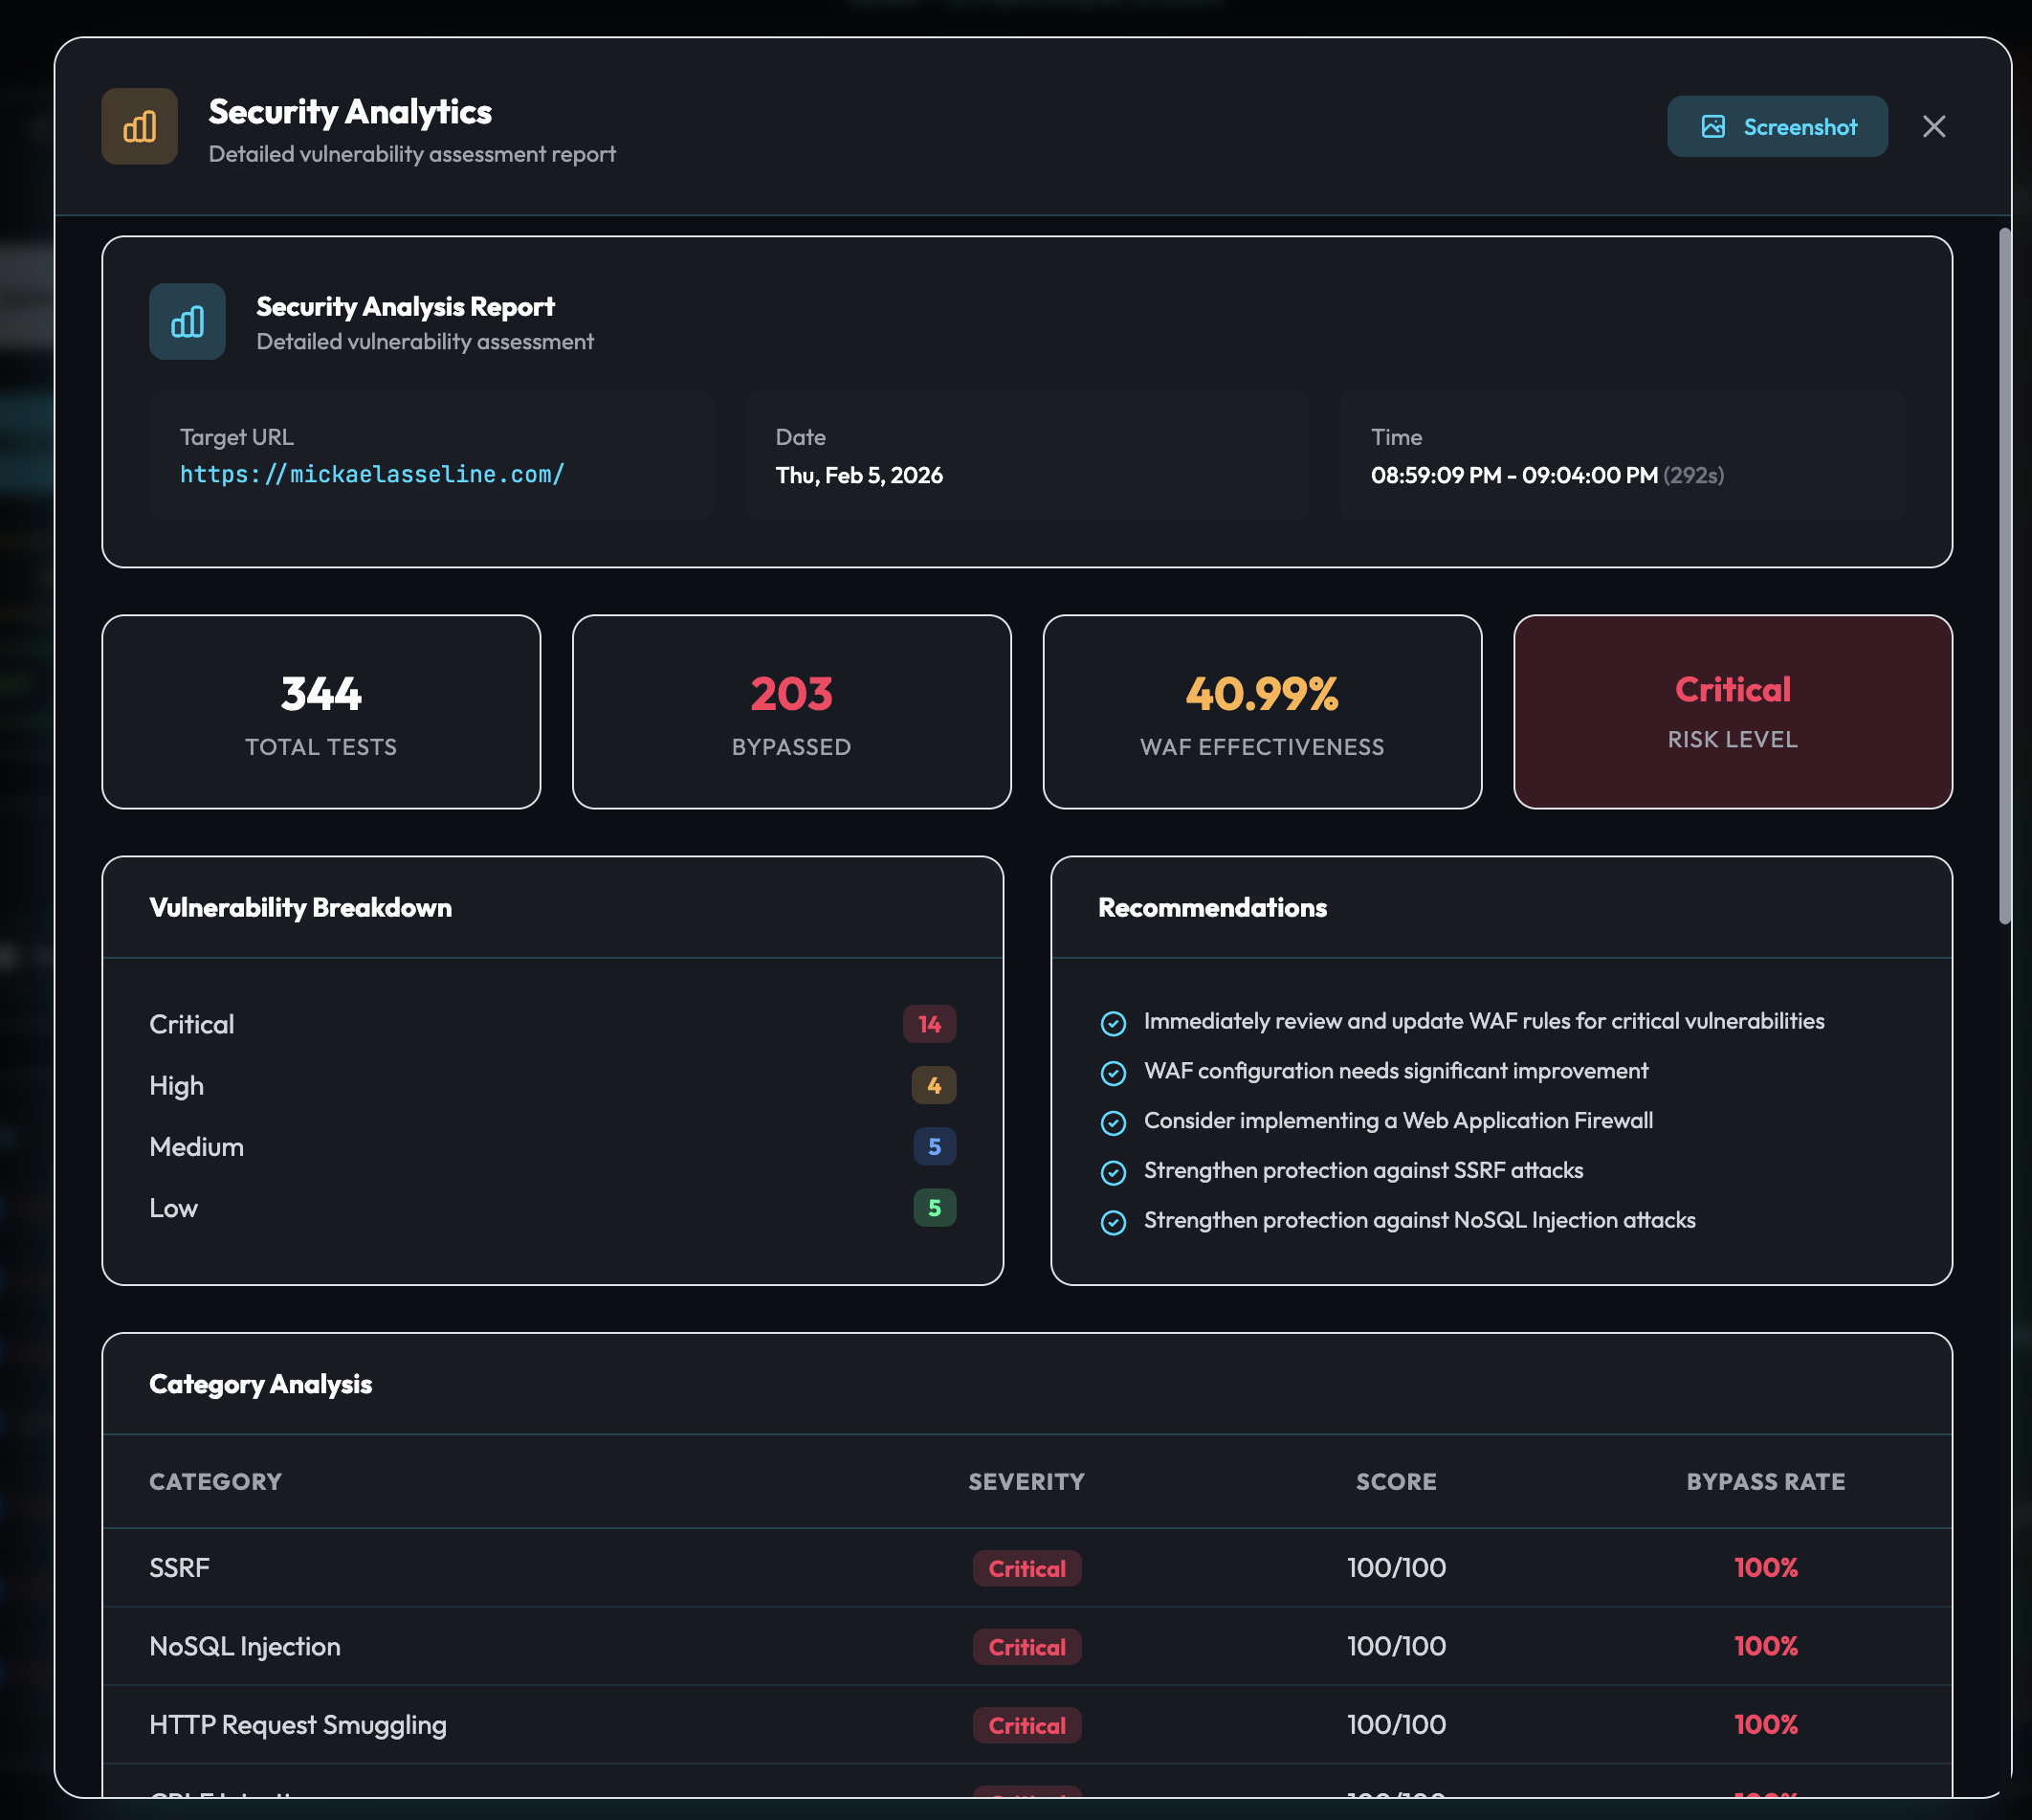Select the 344 Total Tests card
The height and width of the screenshot is (1820, 2032).
(x=321, y=712)
